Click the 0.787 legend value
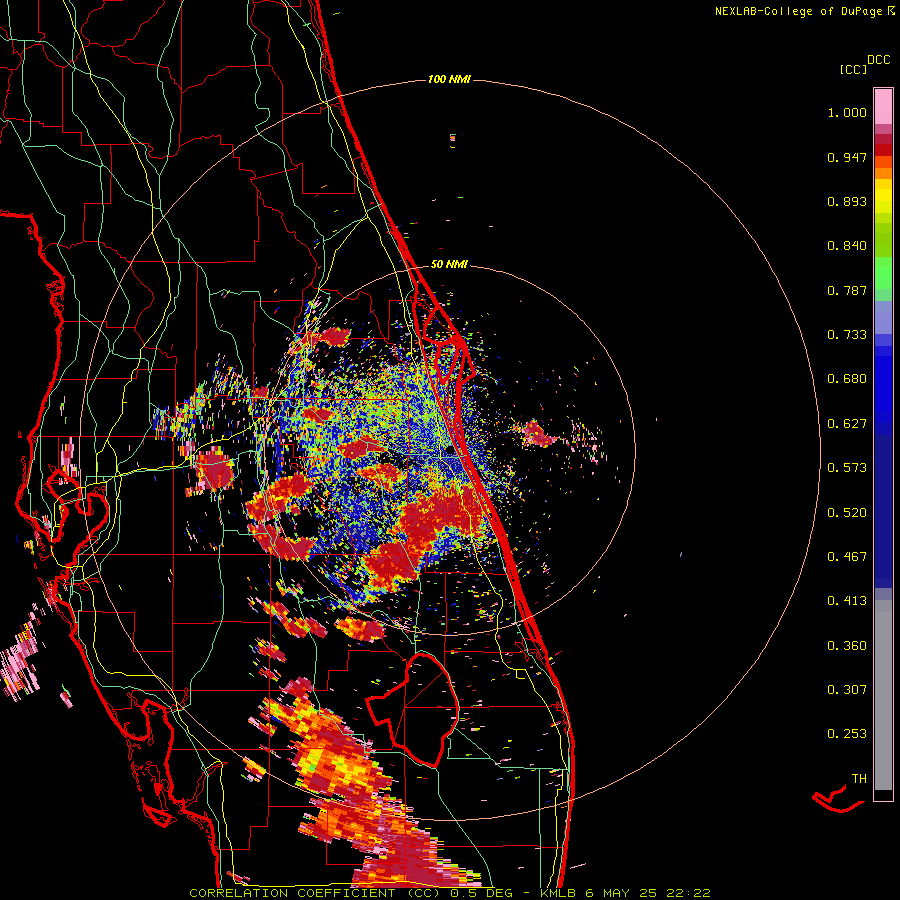The image size is (900, 900). pos(847,290)
